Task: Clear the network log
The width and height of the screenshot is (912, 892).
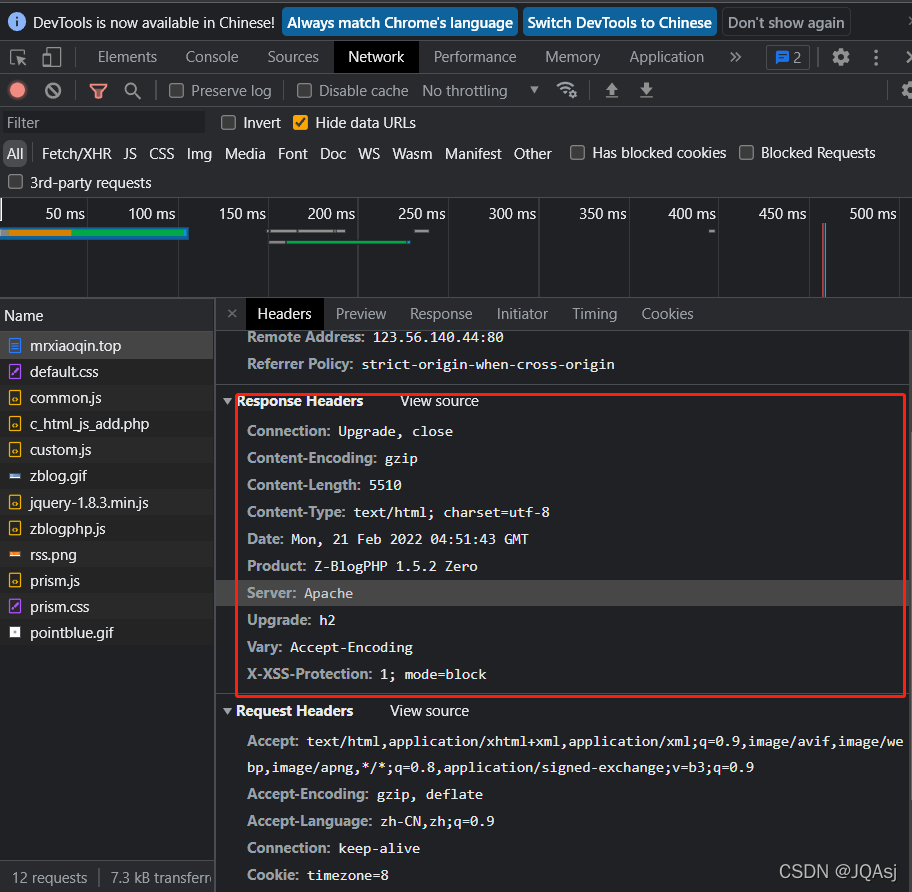Action: (x=53, y=90)
